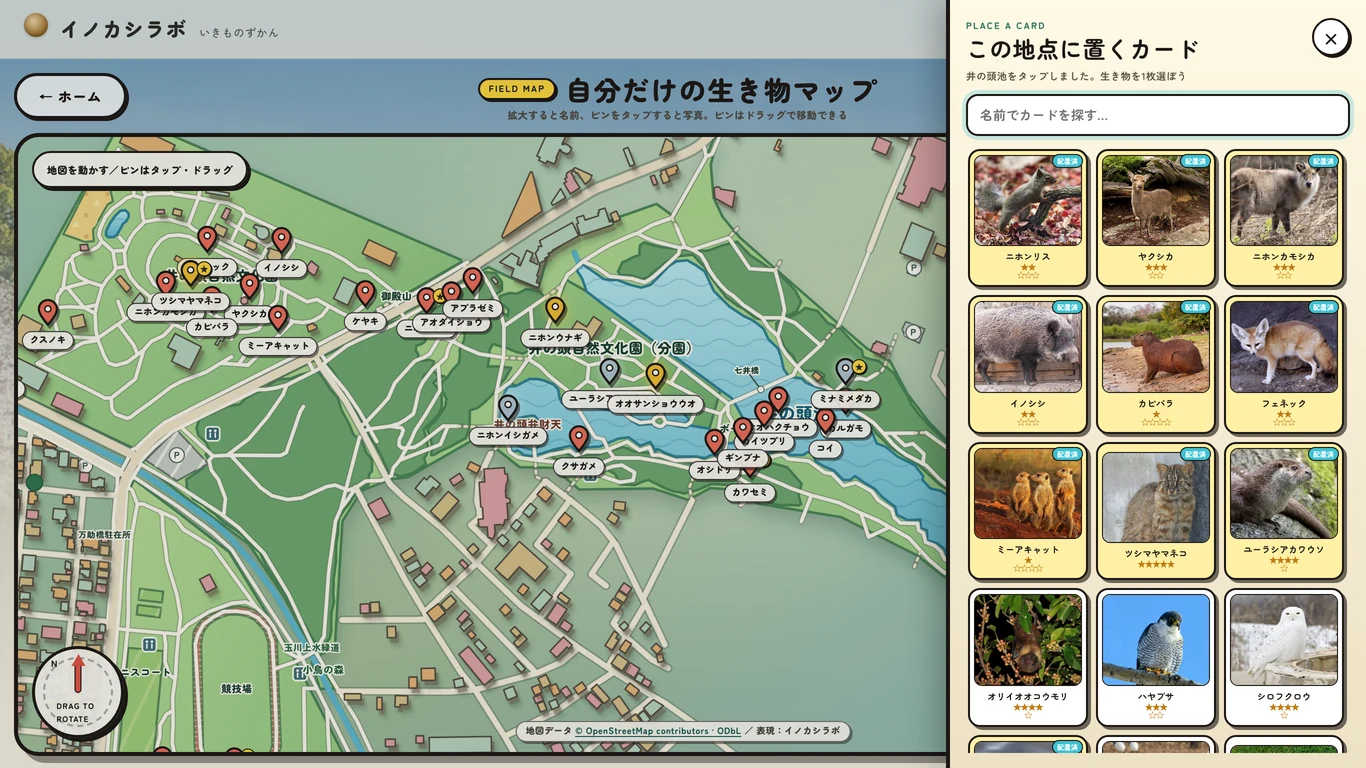The image size is (1366, 768).
Task: Click the カピバラ map label
Action: pyautogui.click(x=212, y=326)
